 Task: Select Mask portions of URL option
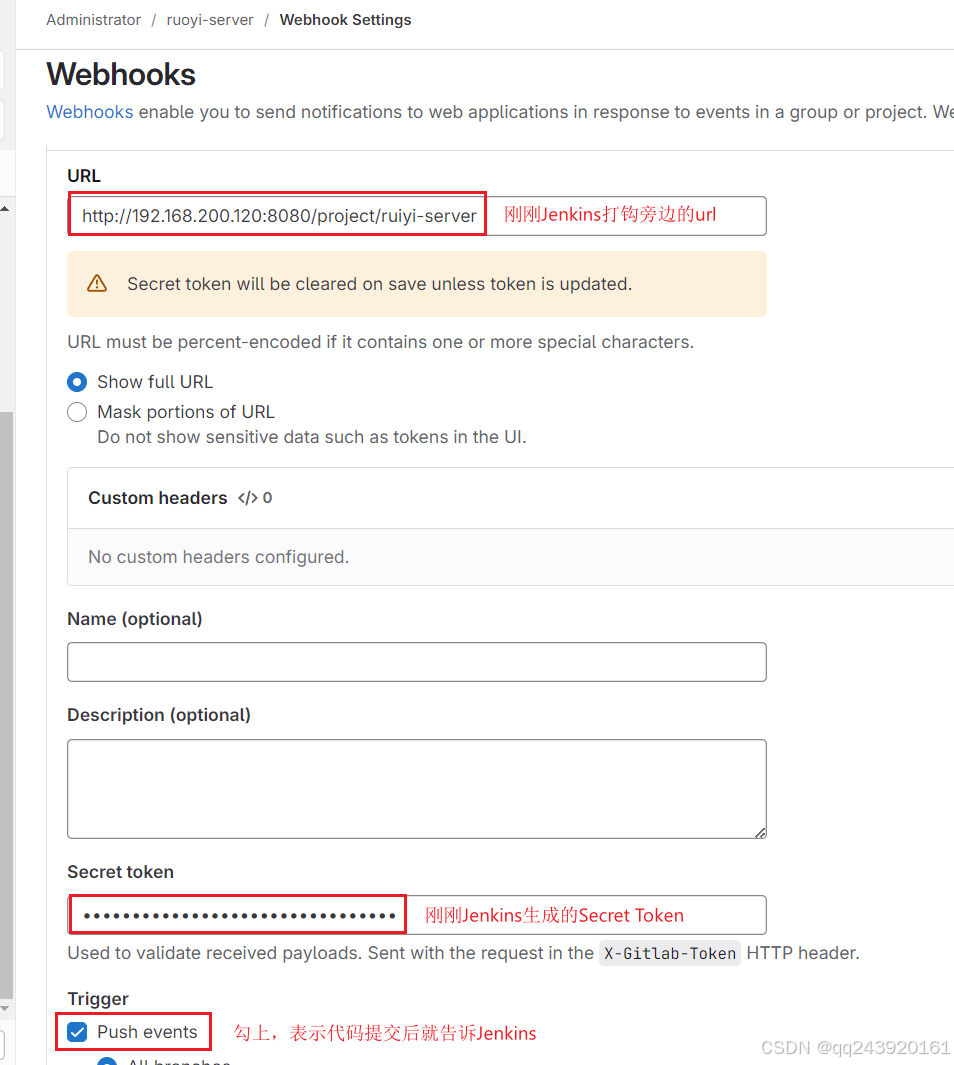click(x=77, y=412)
